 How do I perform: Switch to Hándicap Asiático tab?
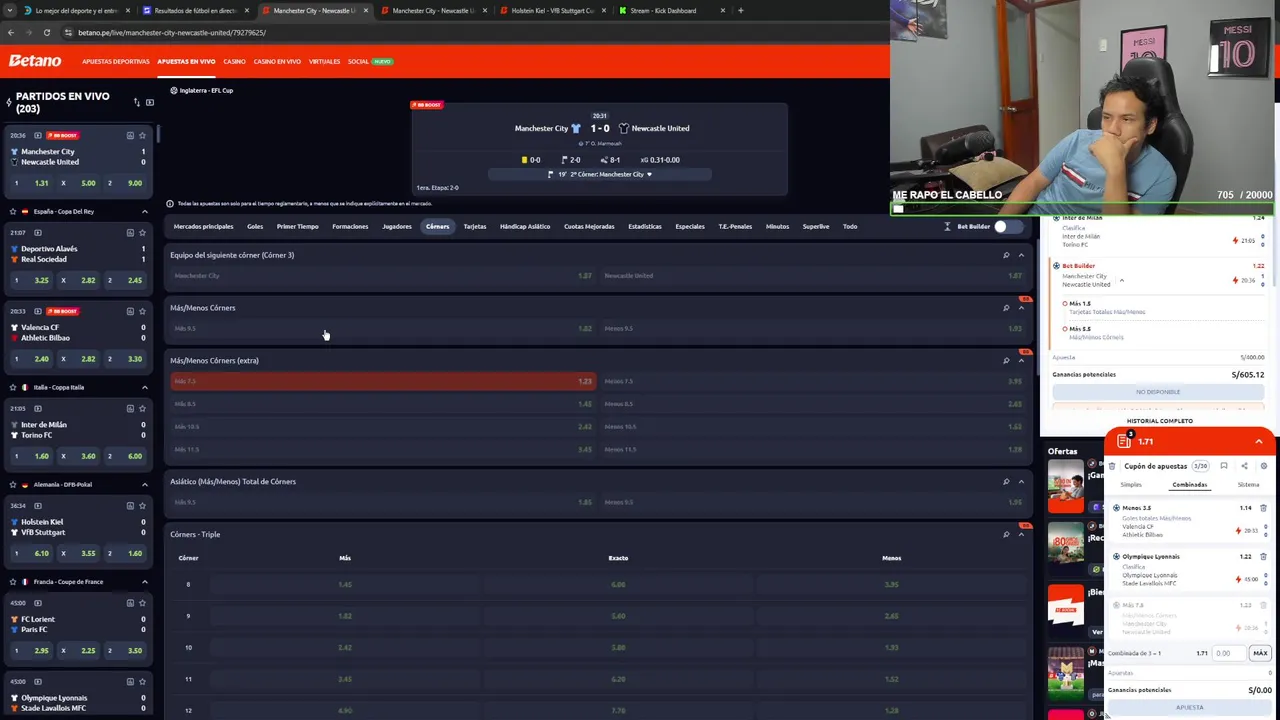point(525,226)
